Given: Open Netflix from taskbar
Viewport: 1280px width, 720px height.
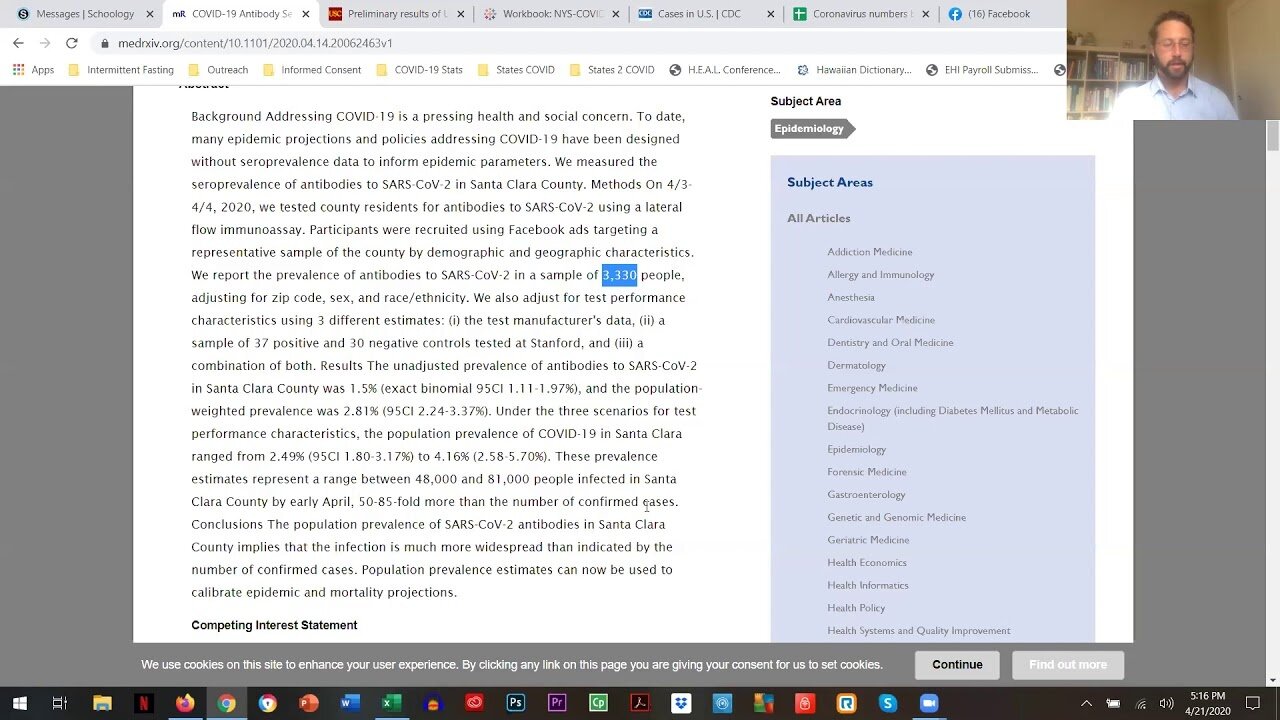Looking at the screenshot, I should pyautogui.click(x=143, y=703).
